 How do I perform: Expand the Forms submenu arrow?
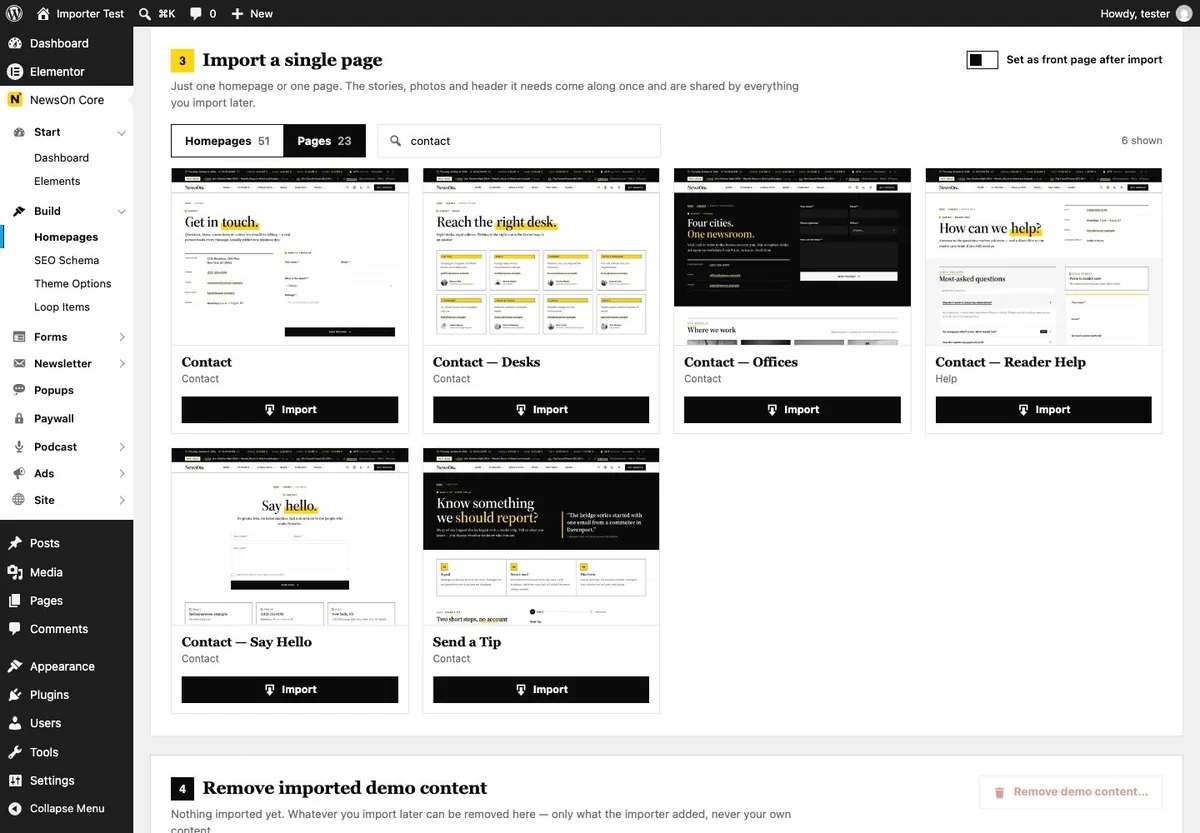(122, 337)
